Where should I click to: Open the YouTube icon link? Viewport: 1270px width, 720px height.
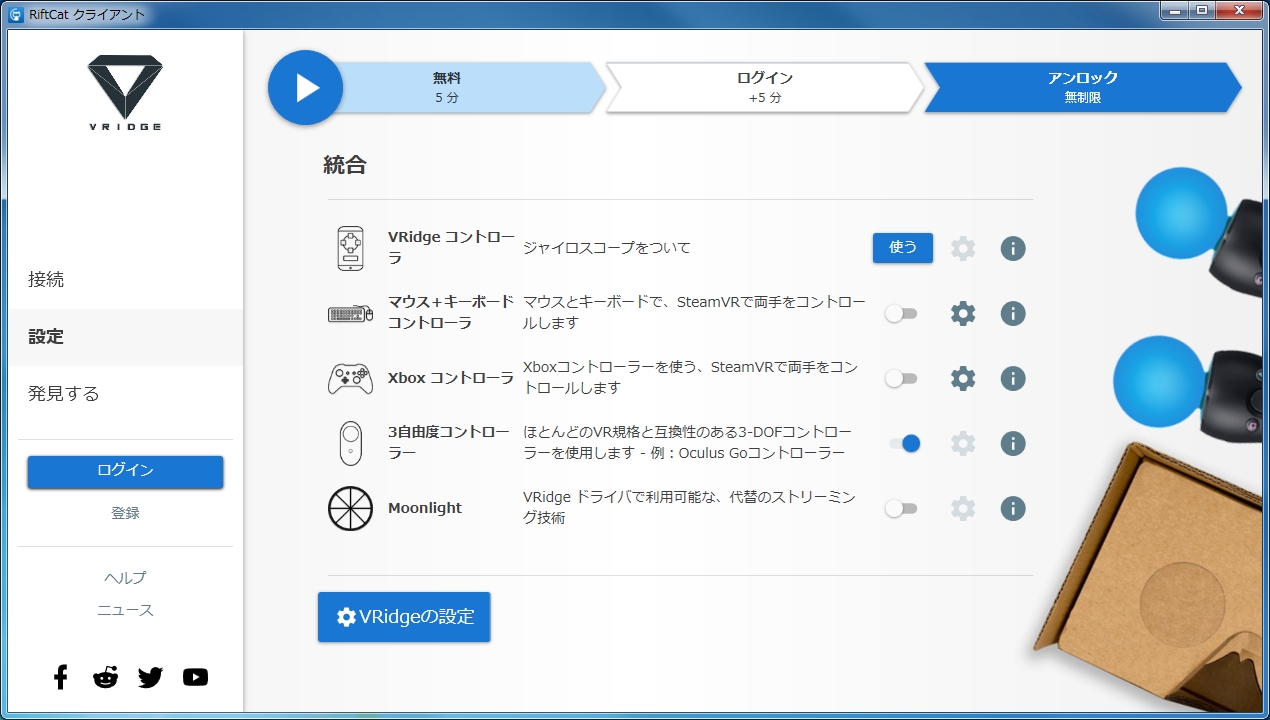196,677
